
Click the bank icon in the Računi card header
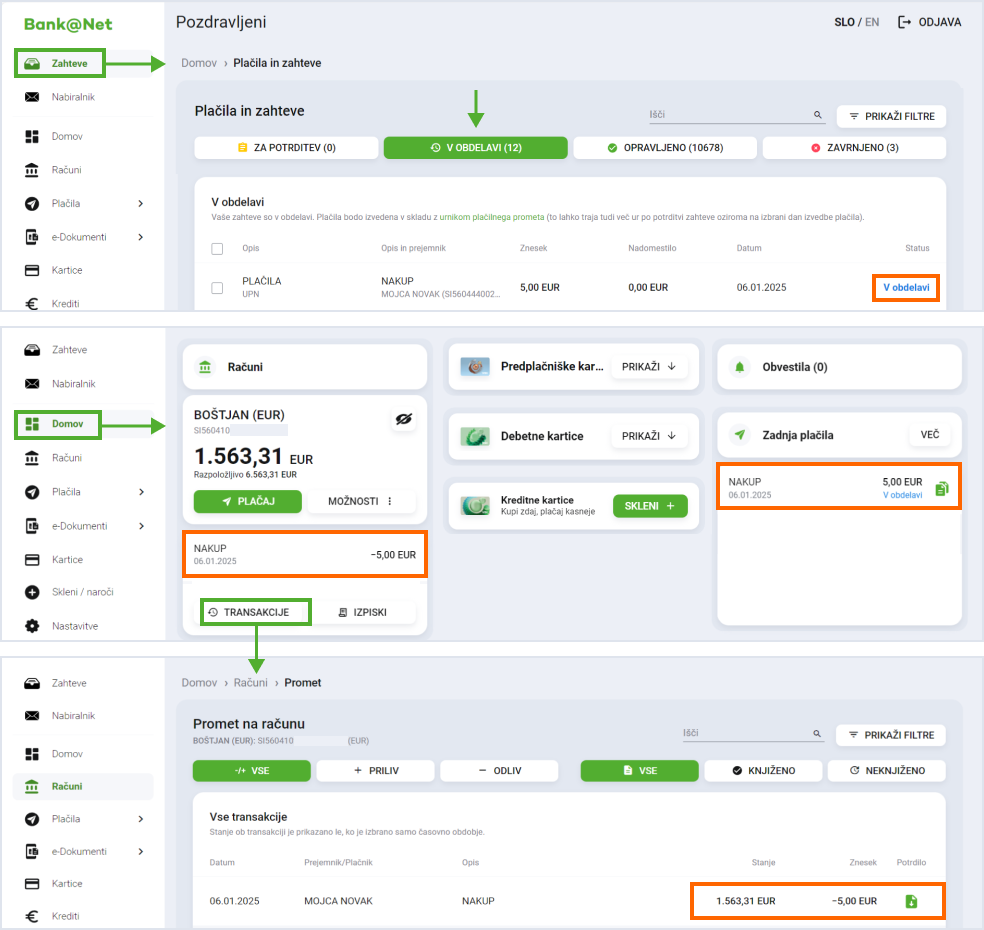tap(205, 367)
